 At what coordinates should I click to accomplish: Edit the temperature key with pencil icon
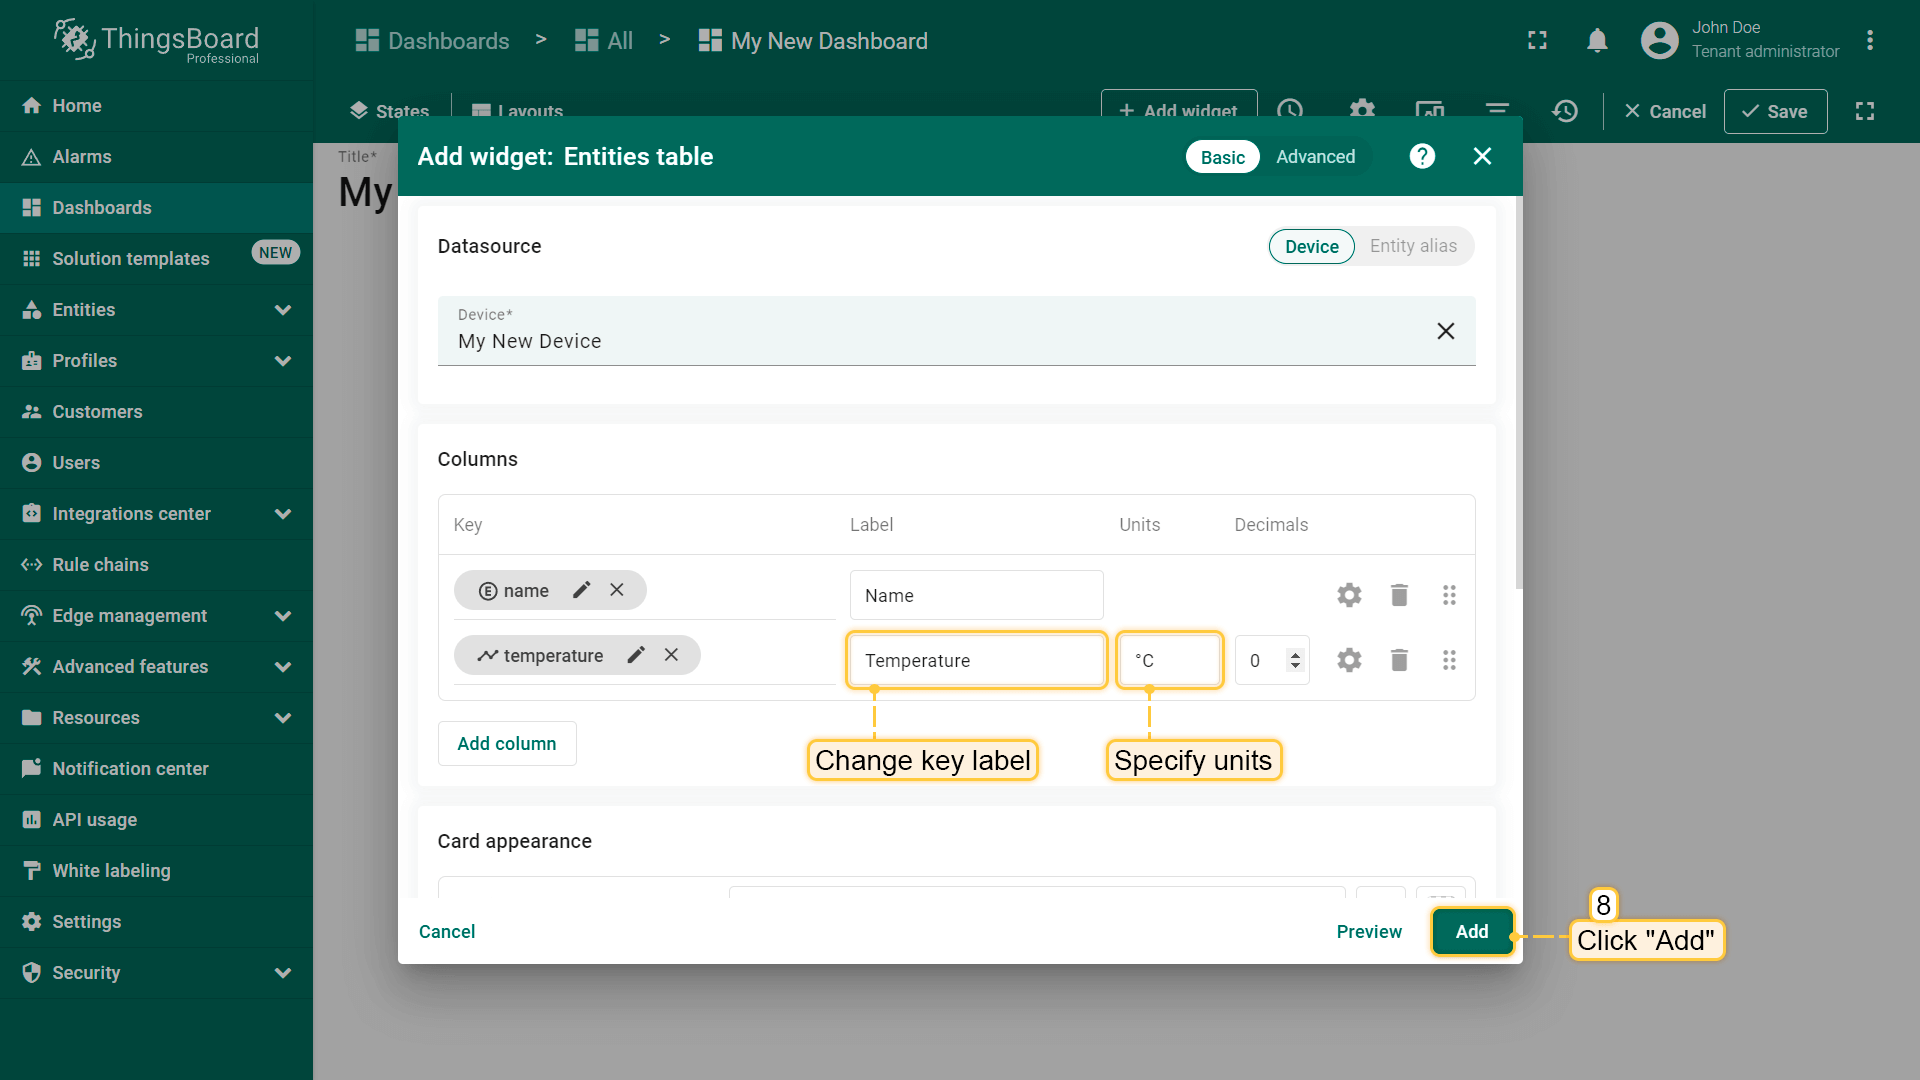click(x=636, y=655)
